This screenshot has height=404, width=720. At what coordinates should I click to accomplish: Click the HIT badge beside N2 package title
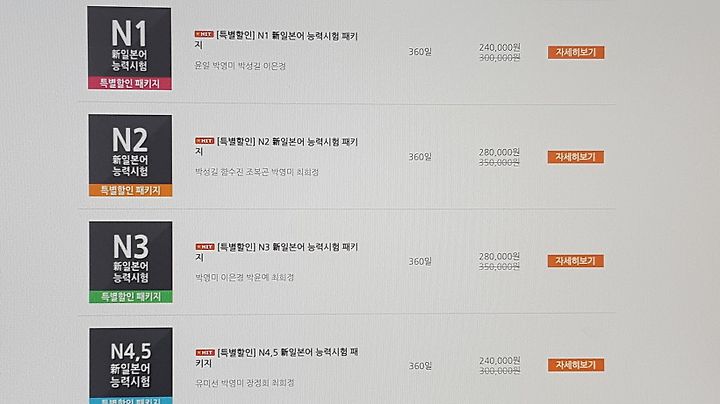204,141
